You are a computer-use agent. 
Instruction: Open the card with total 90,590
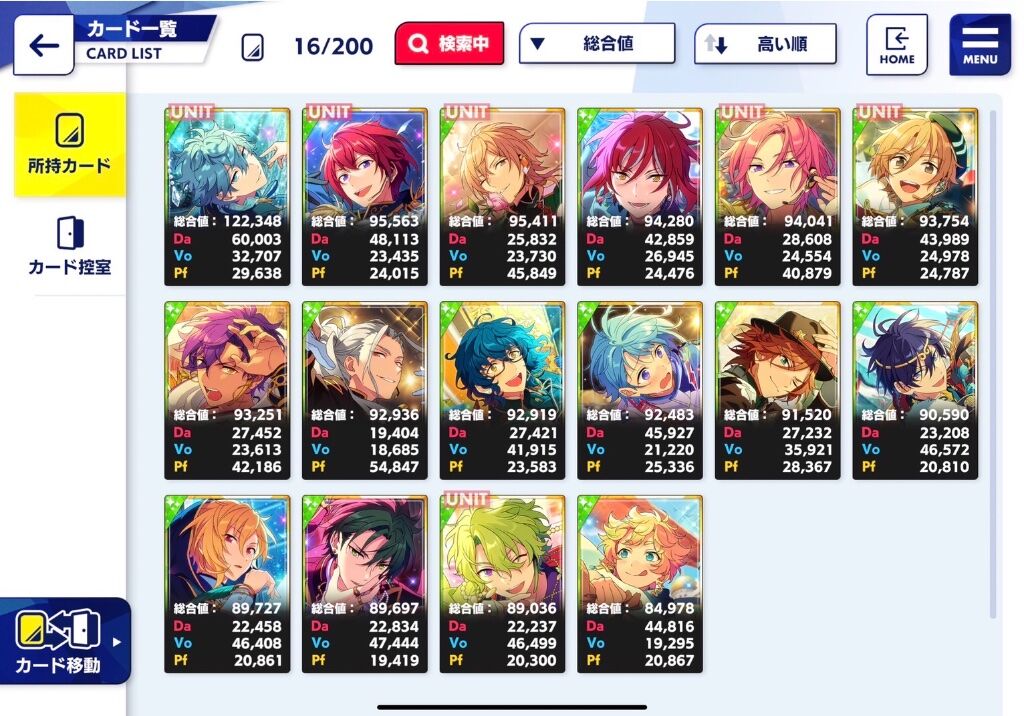915,390
